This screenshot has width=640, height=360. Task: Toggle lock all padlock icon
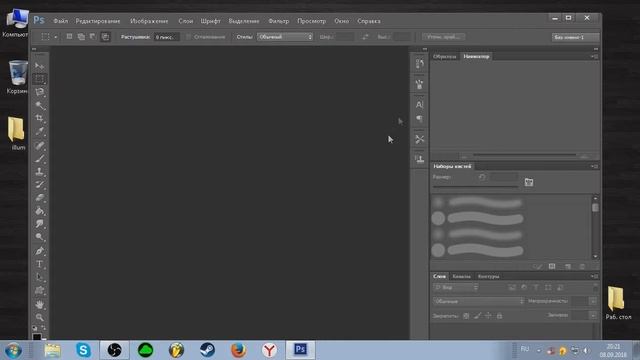[x=499, y=316]
